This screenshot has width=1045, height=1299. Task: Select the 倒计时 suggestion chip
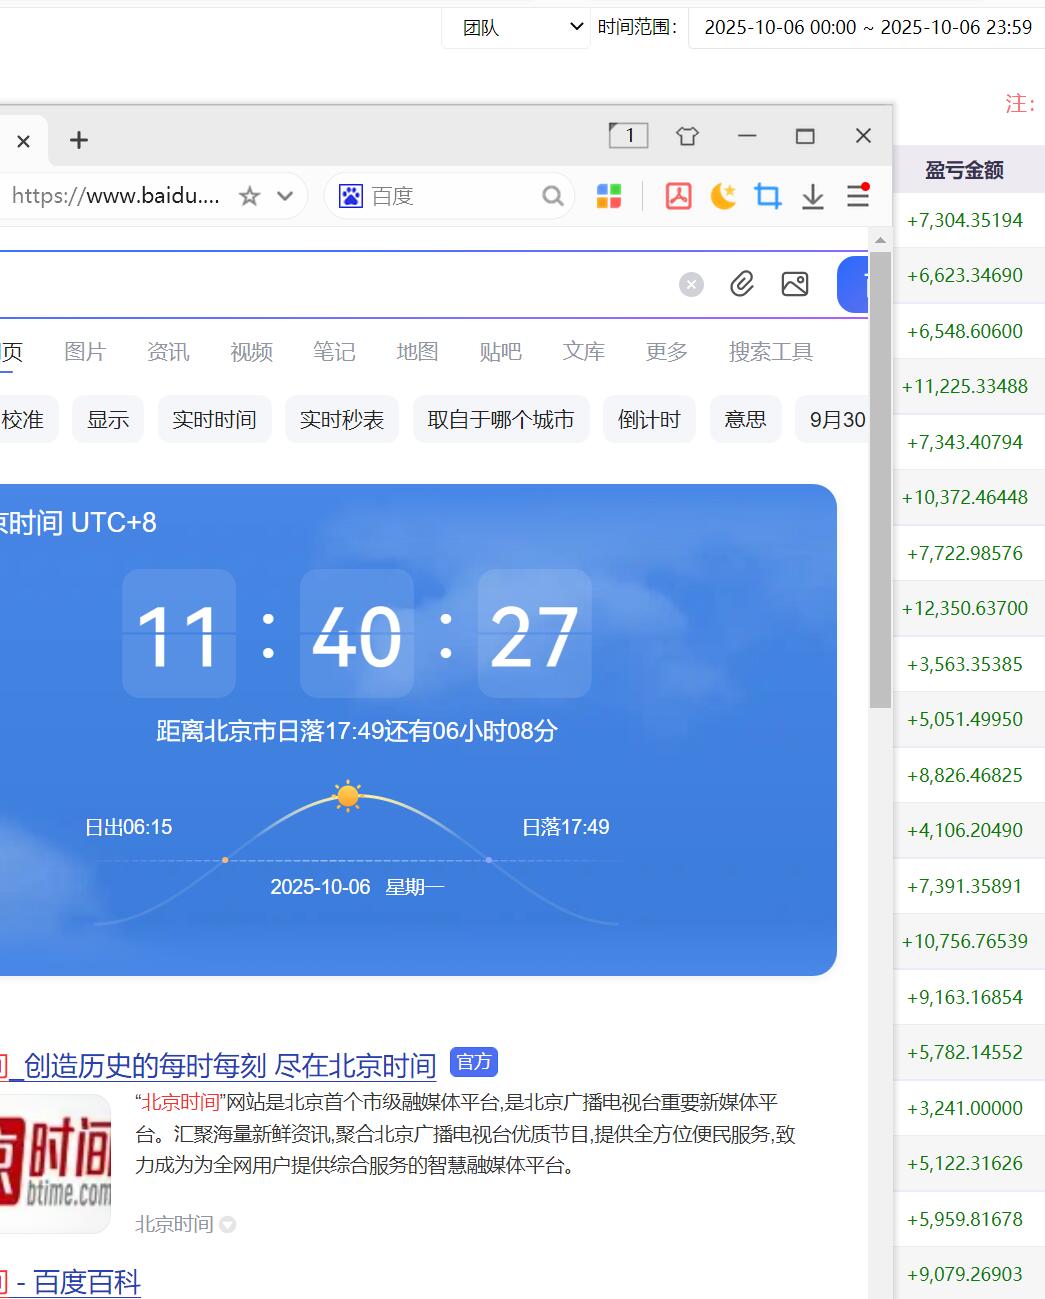(649, 420)
